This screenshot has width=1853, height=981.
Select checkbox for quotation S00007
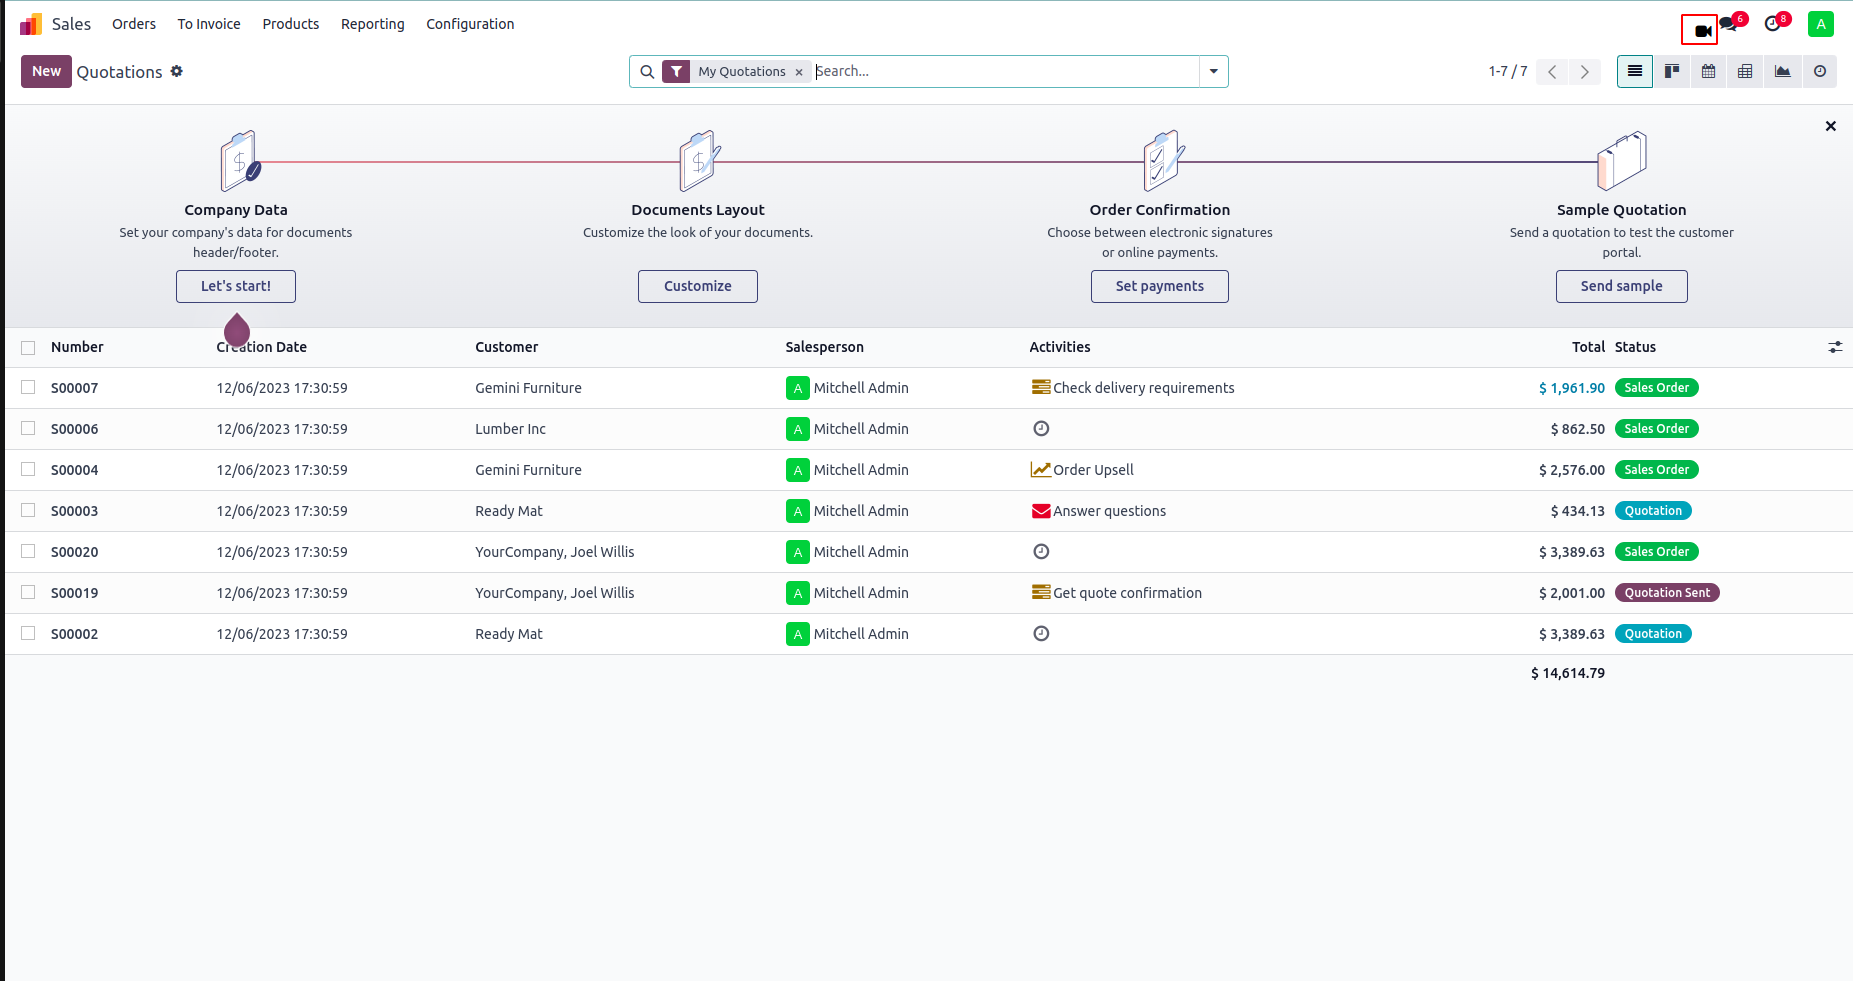28,388
